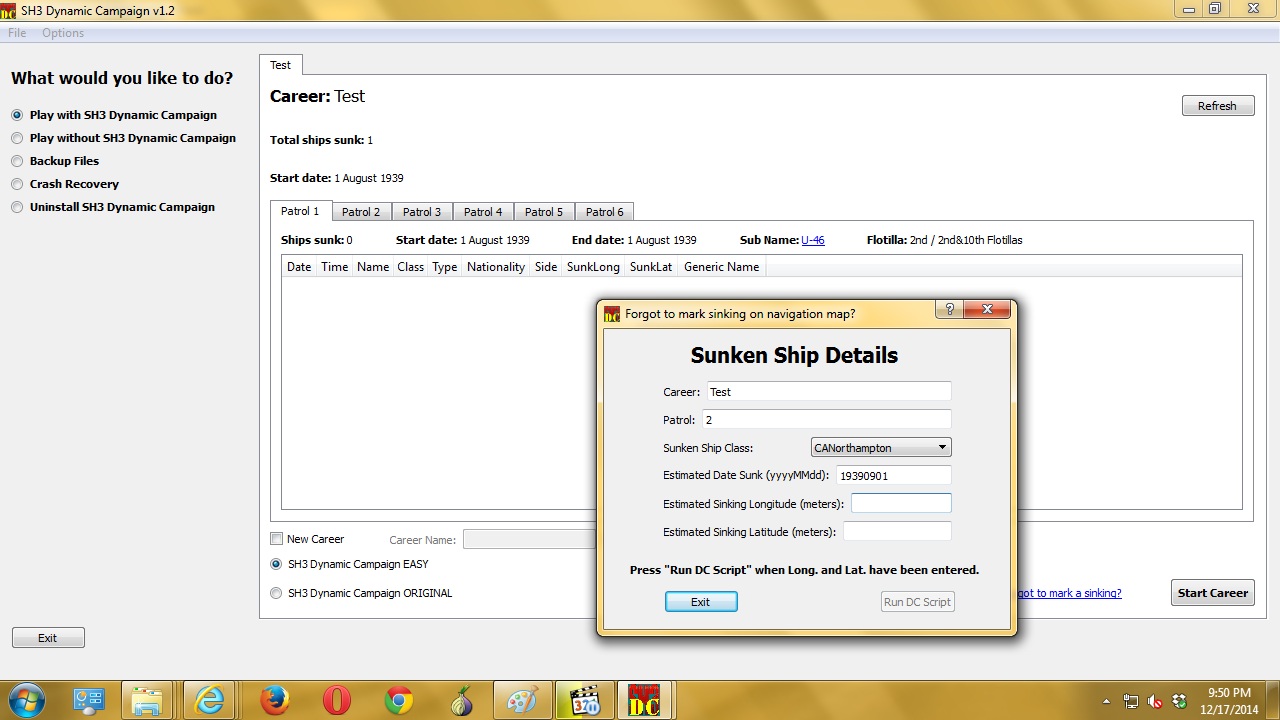Open the Sunken Ship Class dropdown

click(881, 447)
